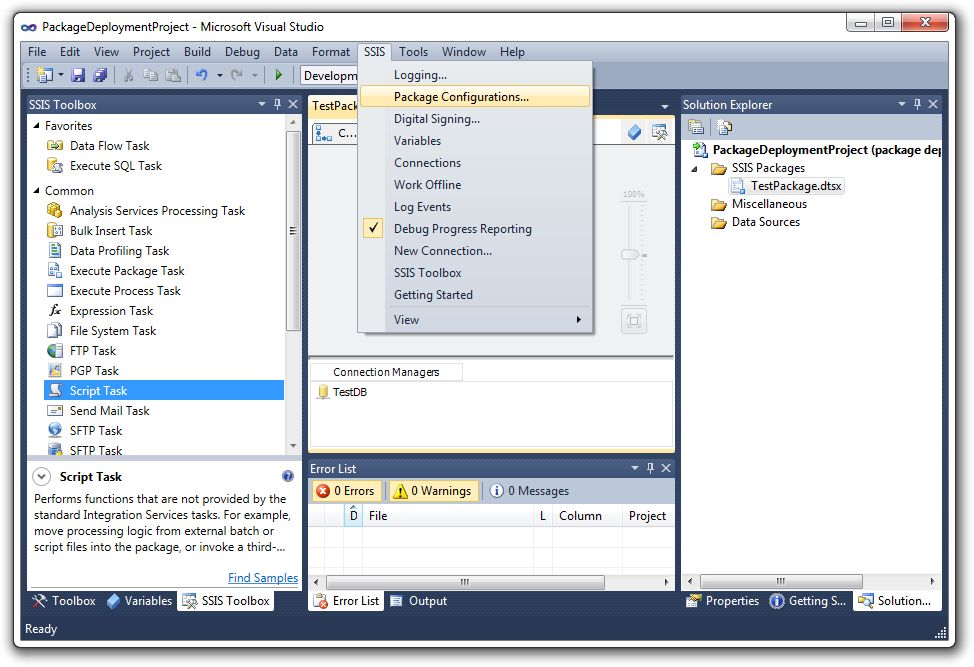Select the File System Task icon
Image resolution: width=974 pixels, height=667 pixels.
coord(55,330)
